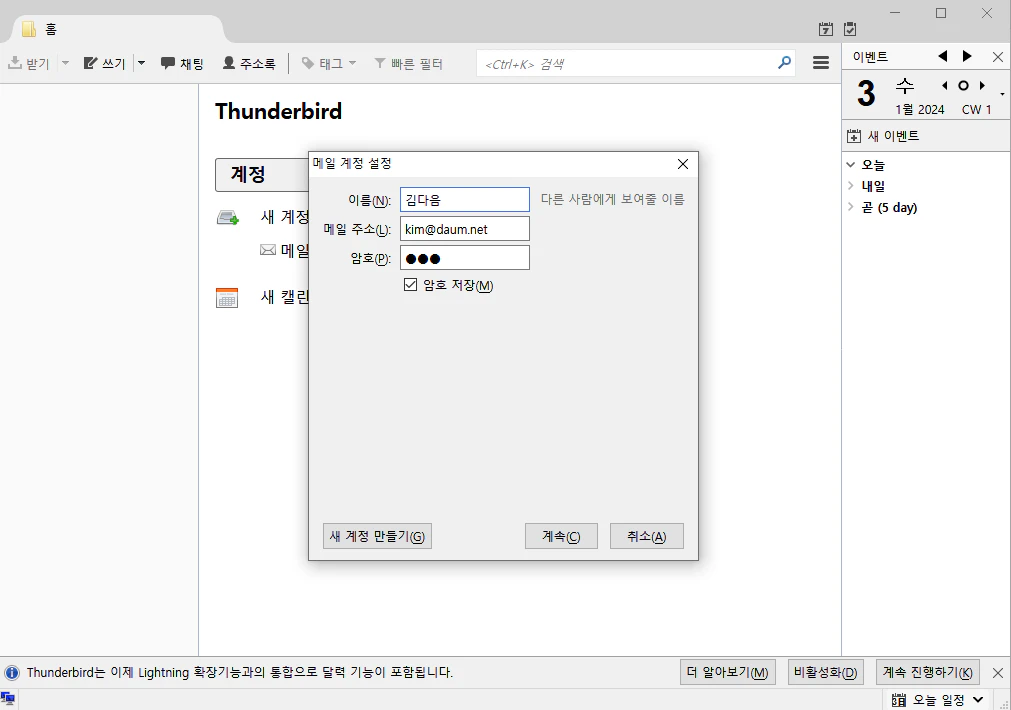This screenshot has height=710, width=1011.
Task: Go to previous events with left arrow
Action: [943, 56]
